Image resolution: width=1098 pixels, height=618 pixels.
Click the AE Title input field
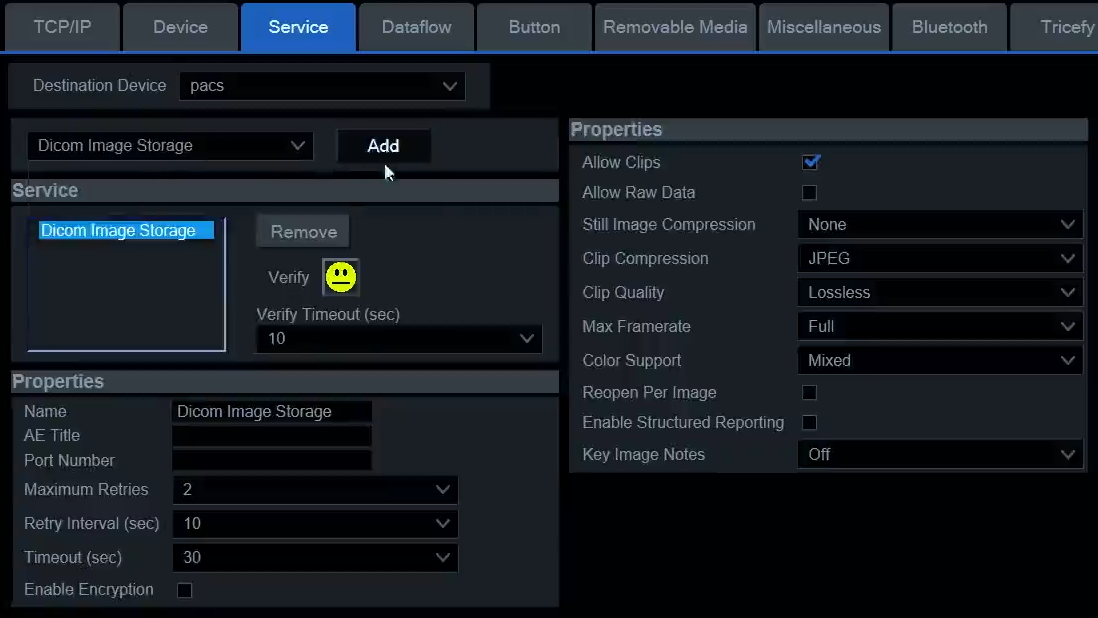(x=272, y=436)
